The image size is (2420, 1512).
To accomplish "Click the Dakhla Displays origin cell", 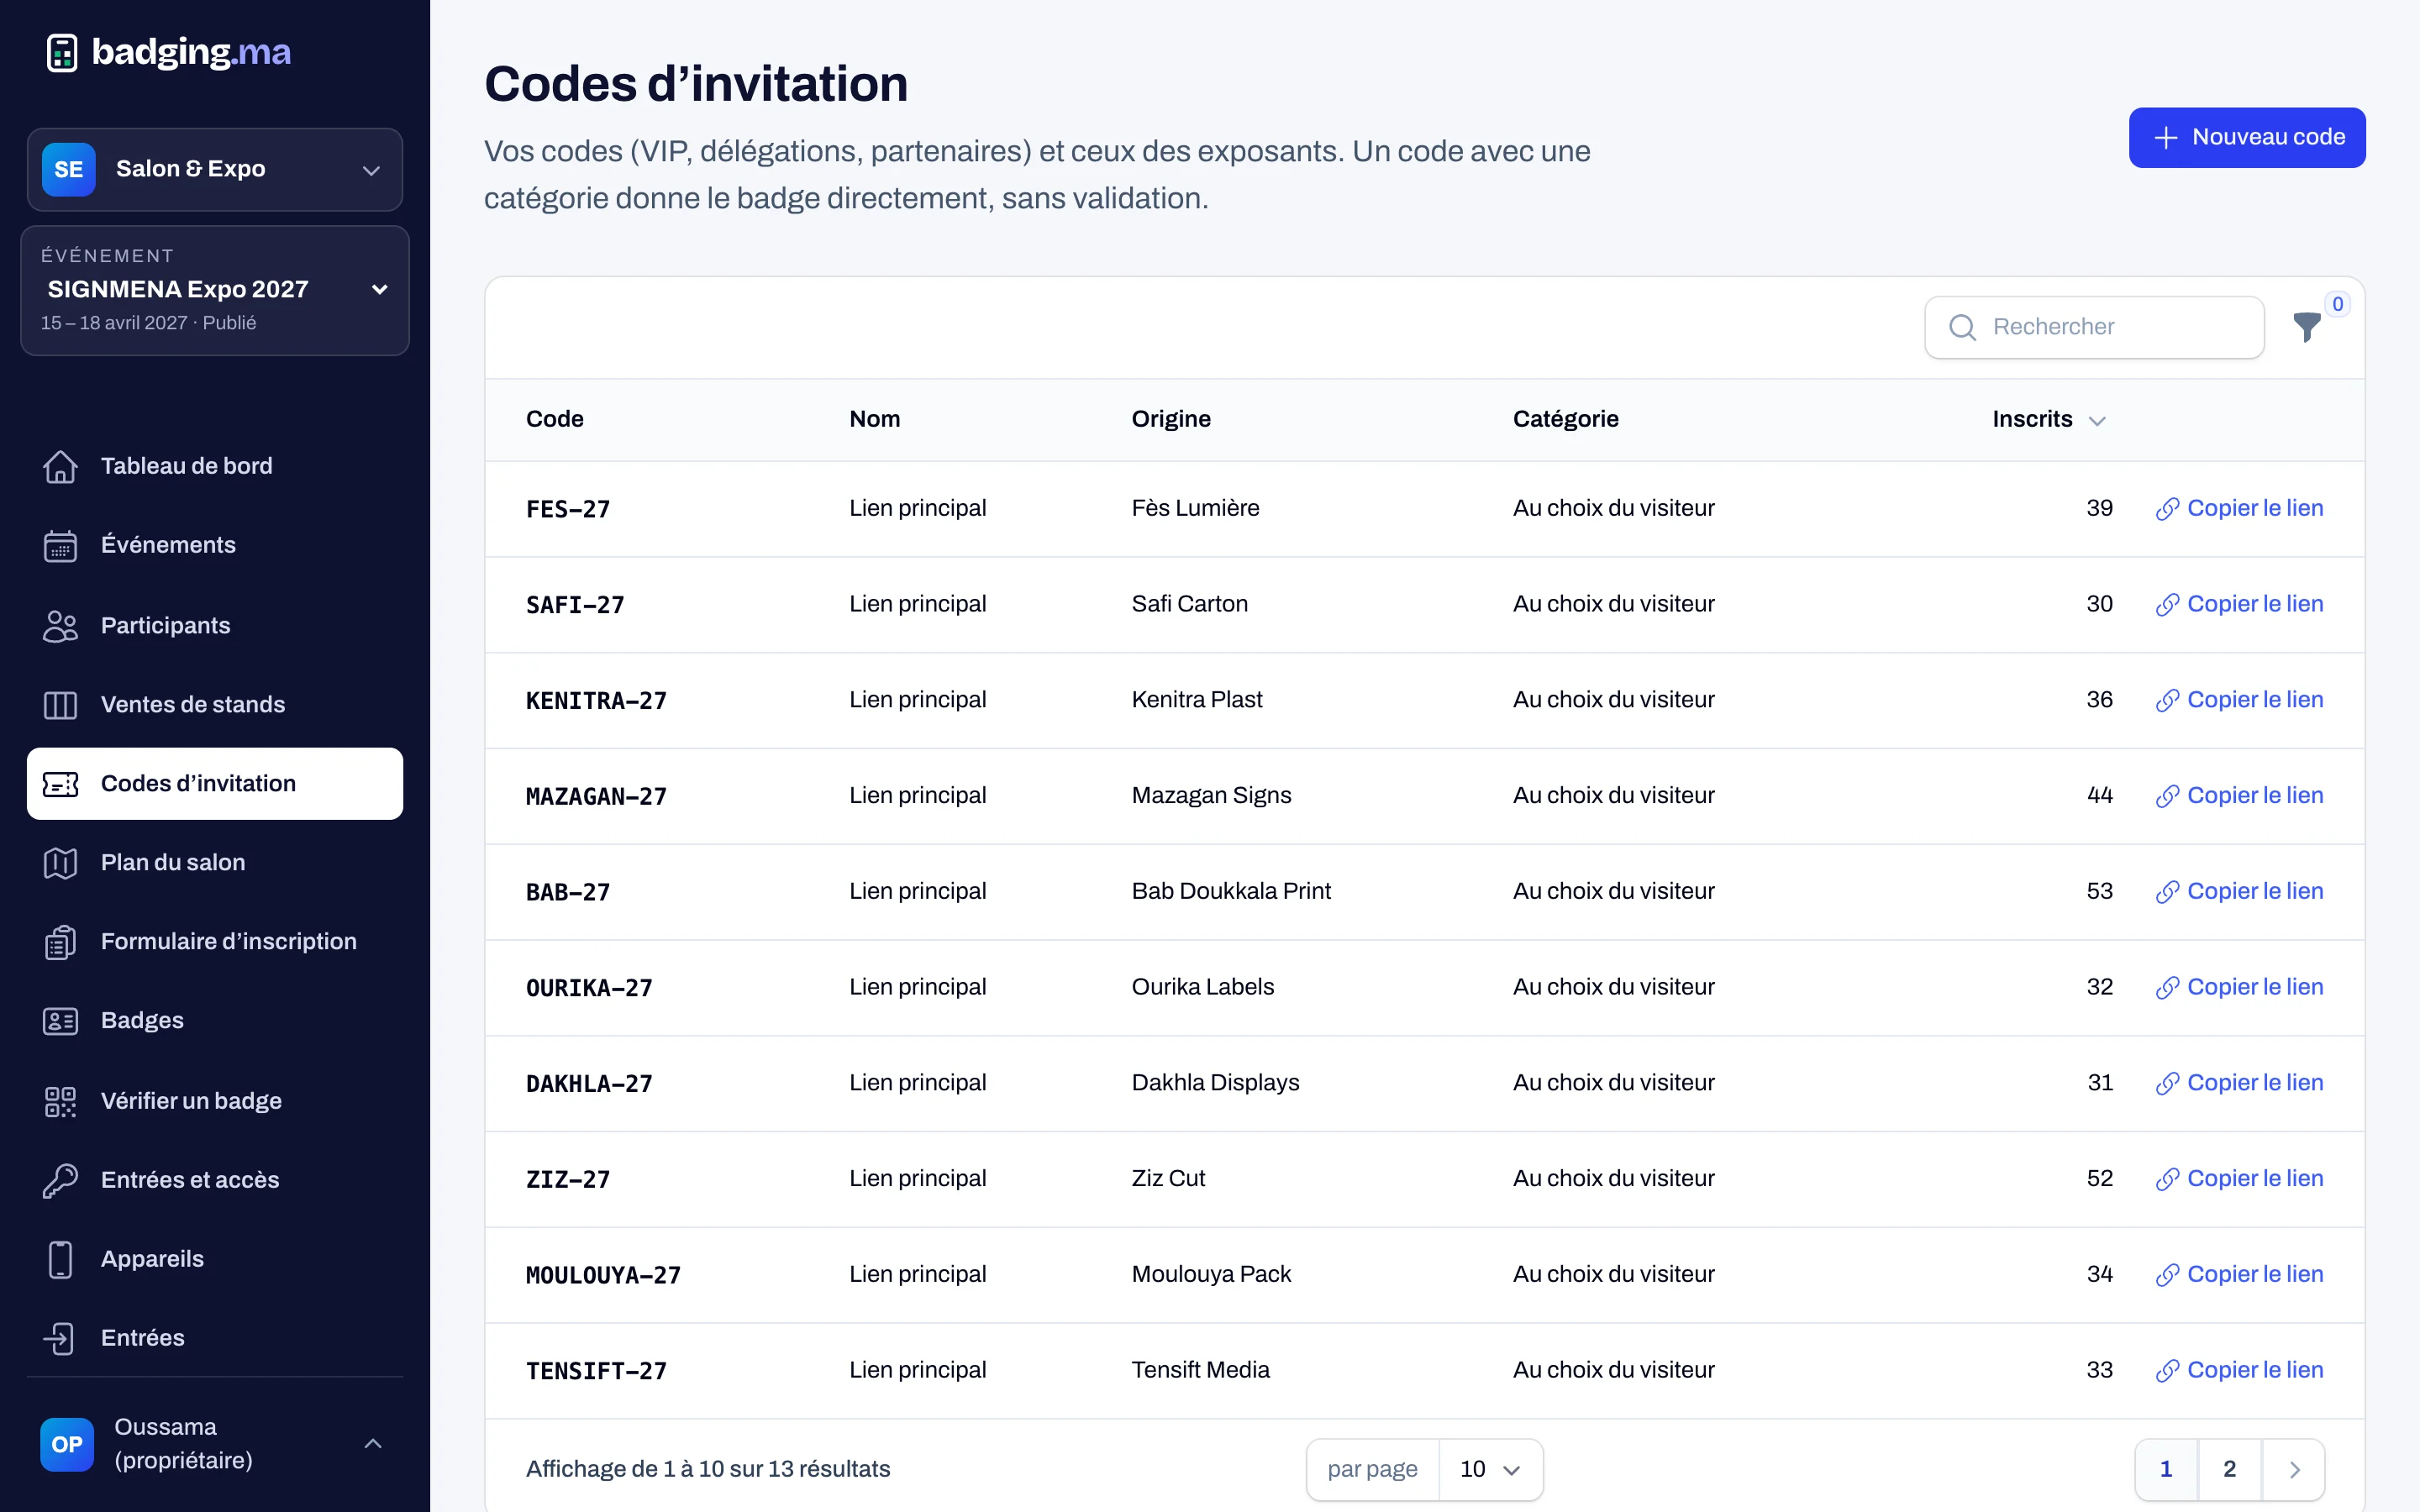I will tap(1215, 1083).
